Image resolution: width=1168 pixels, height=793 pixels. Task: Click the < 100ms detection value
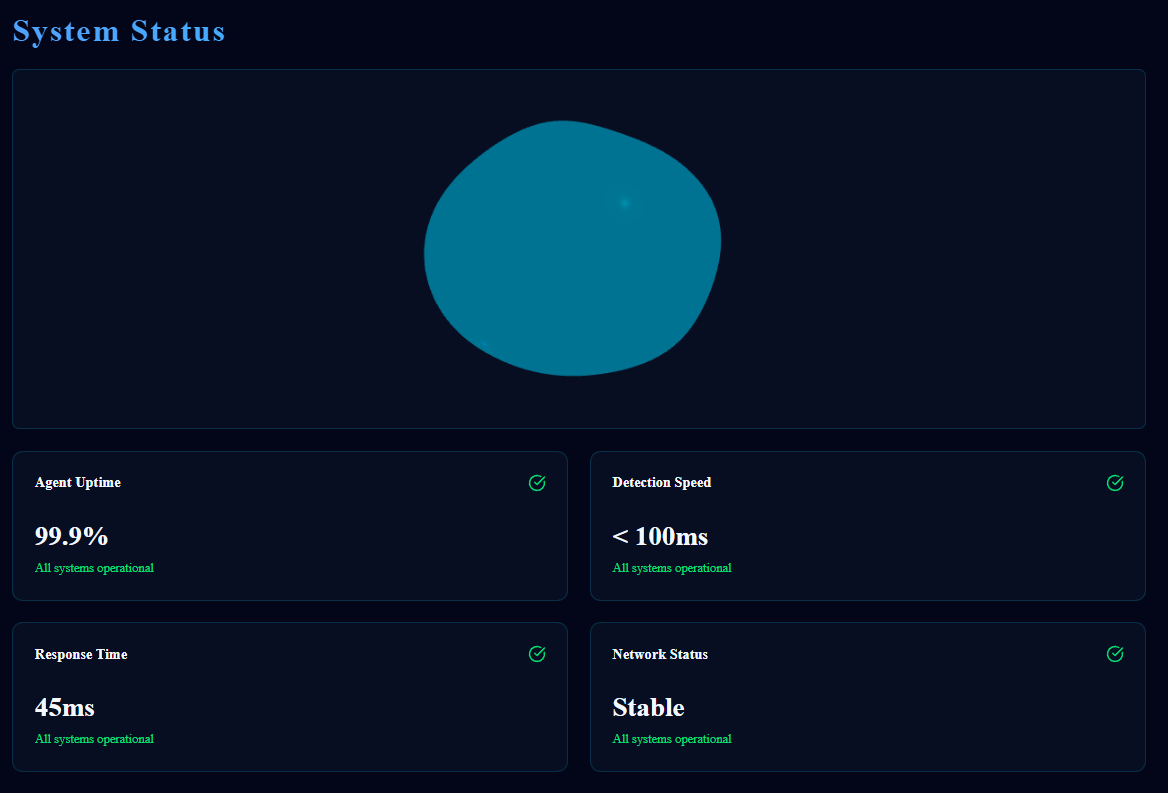point(660,536)
